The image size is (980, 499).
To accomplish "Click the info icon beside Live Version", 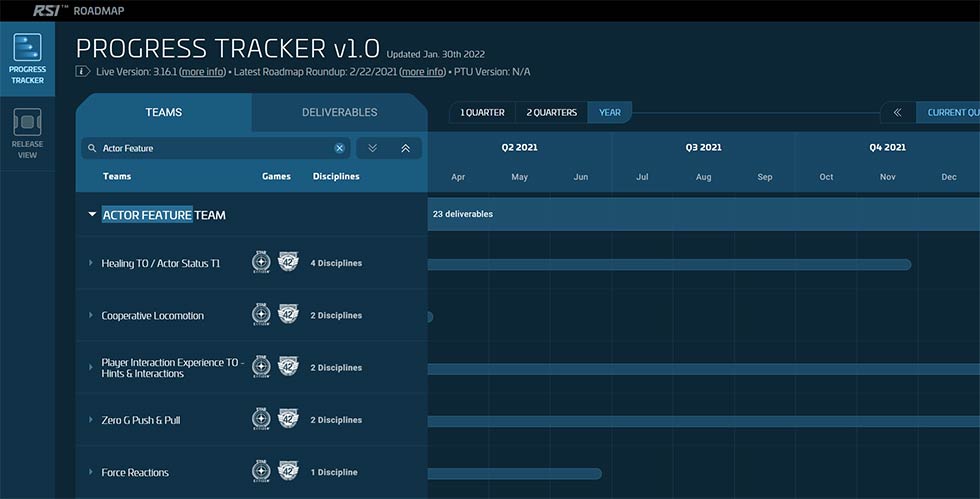I will [82, 71].
